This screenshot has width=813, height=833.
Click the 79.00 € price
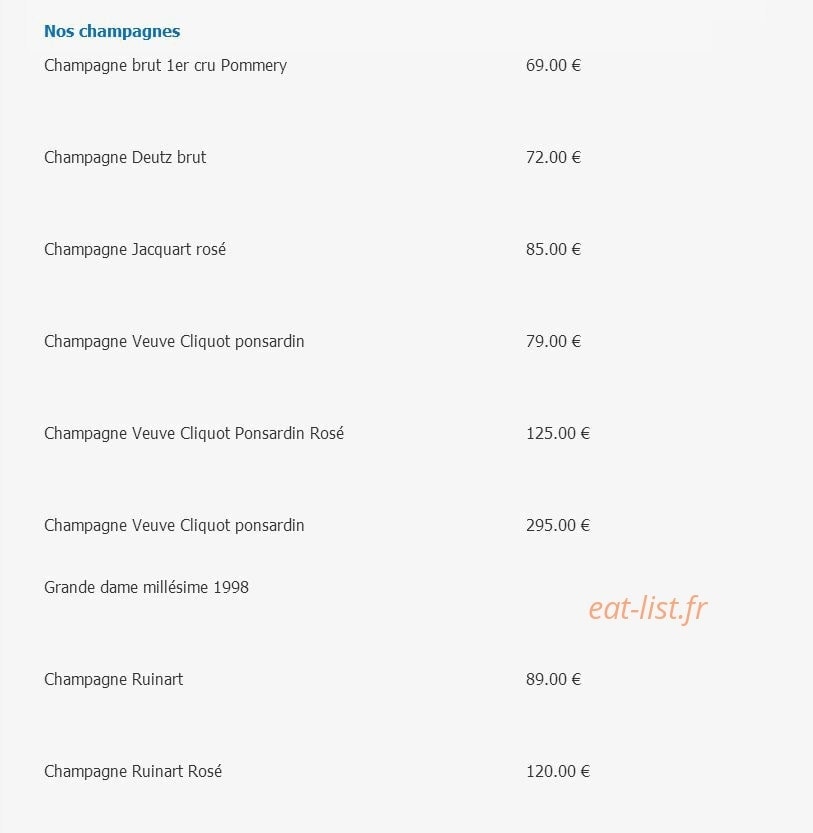(553, 341)
